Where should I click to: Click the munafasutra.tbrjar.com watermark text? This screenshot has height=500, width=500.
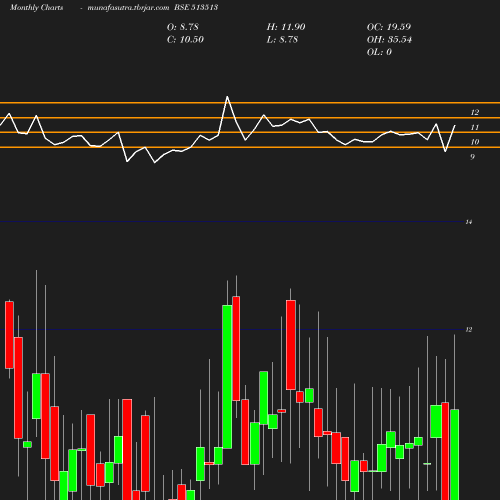click(x=128, y=8)
